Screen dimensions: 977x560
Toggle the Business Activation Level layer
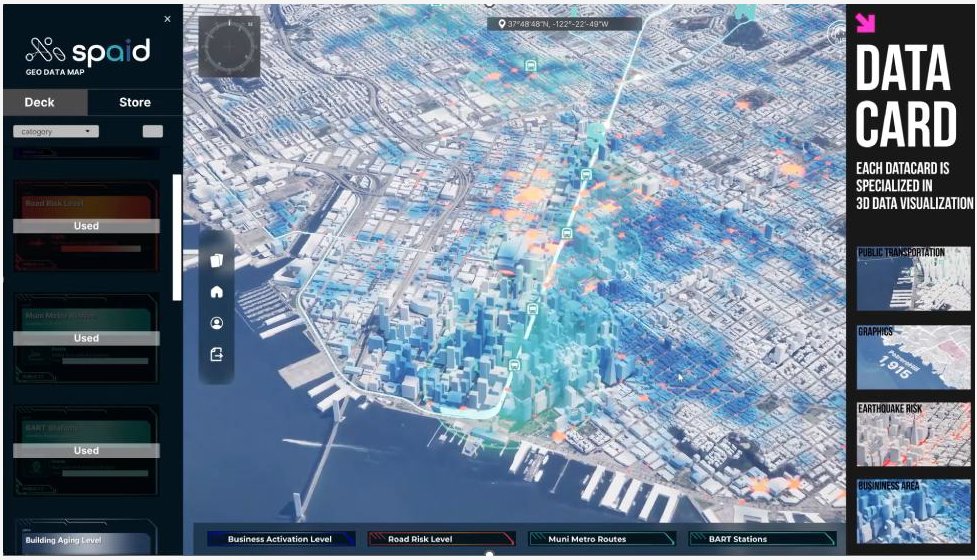tap(278, 539)
